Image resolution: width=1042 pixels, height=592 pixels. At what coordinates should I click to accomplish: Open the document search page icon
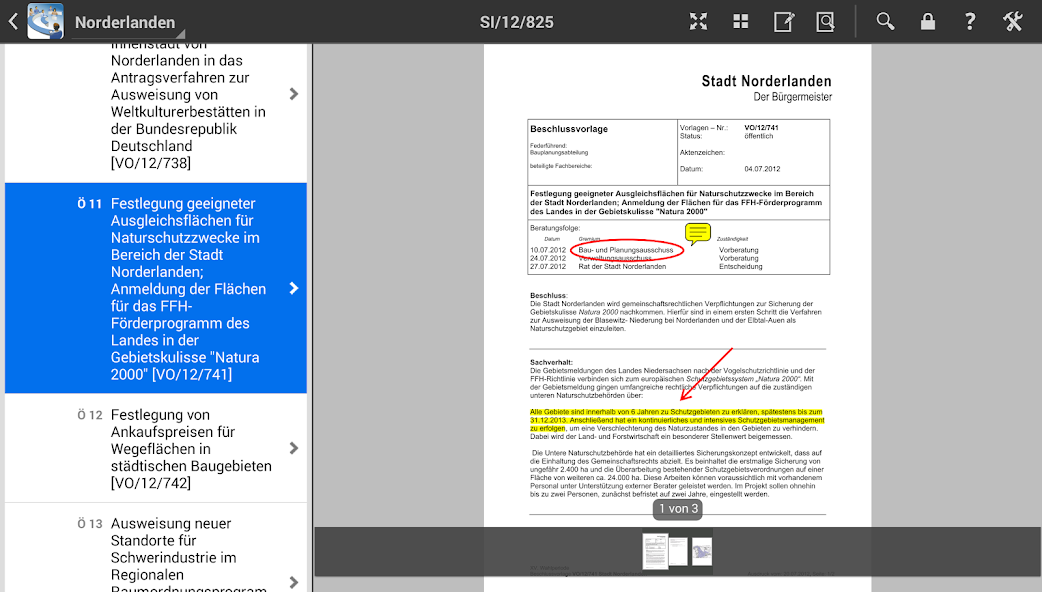[x=825, y=22]
